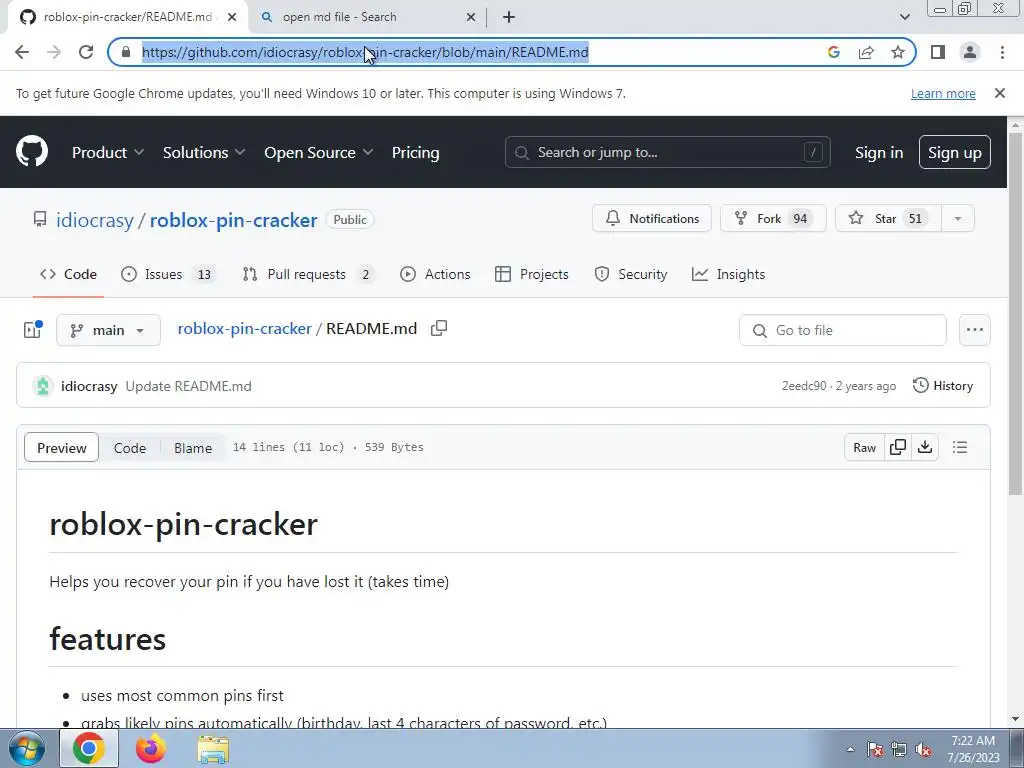Screen dimensions: 1024x768
Task: Click the GitHub Octocat logo
Action: tap(32, 152)
